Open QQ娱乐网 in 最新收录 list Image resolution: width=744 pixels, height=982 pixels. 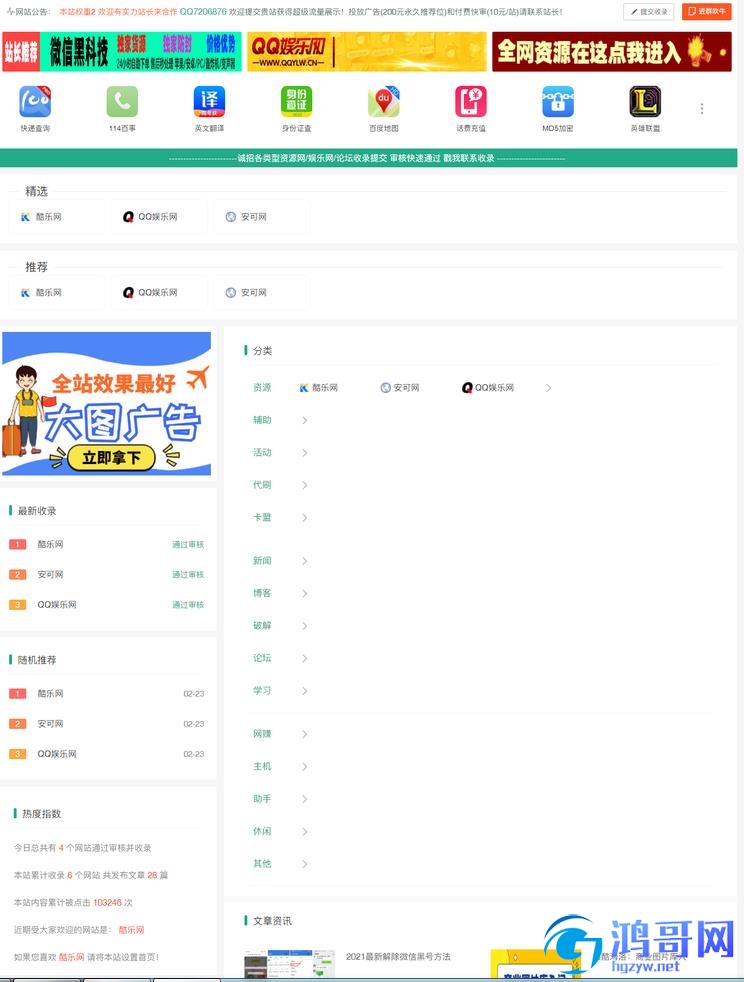click(57, 604)
